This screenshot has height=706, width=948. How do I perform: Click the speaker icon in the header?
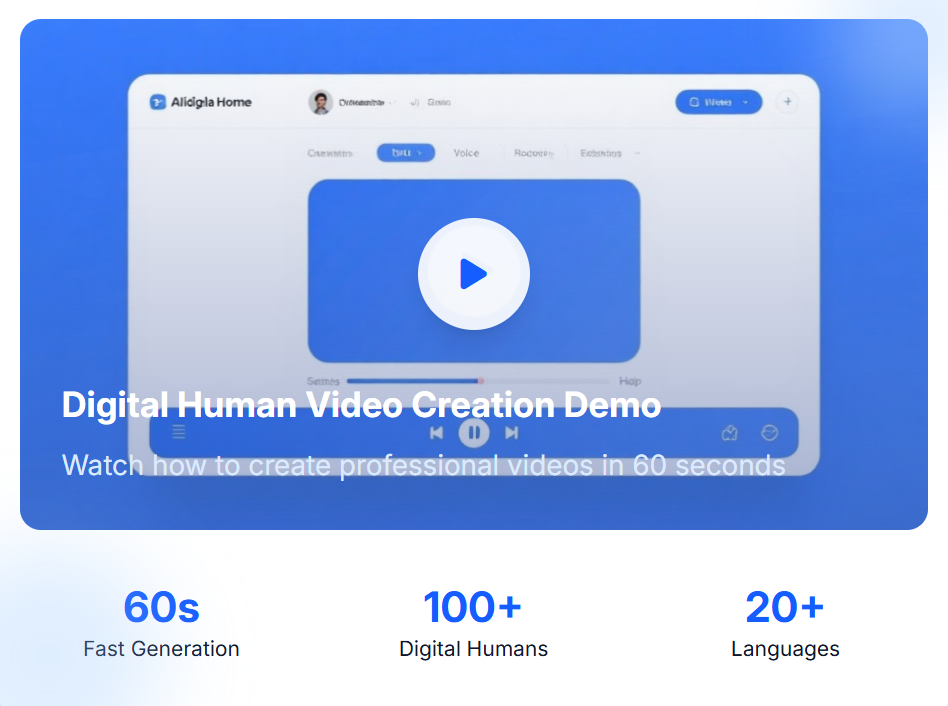click(415, 102)
